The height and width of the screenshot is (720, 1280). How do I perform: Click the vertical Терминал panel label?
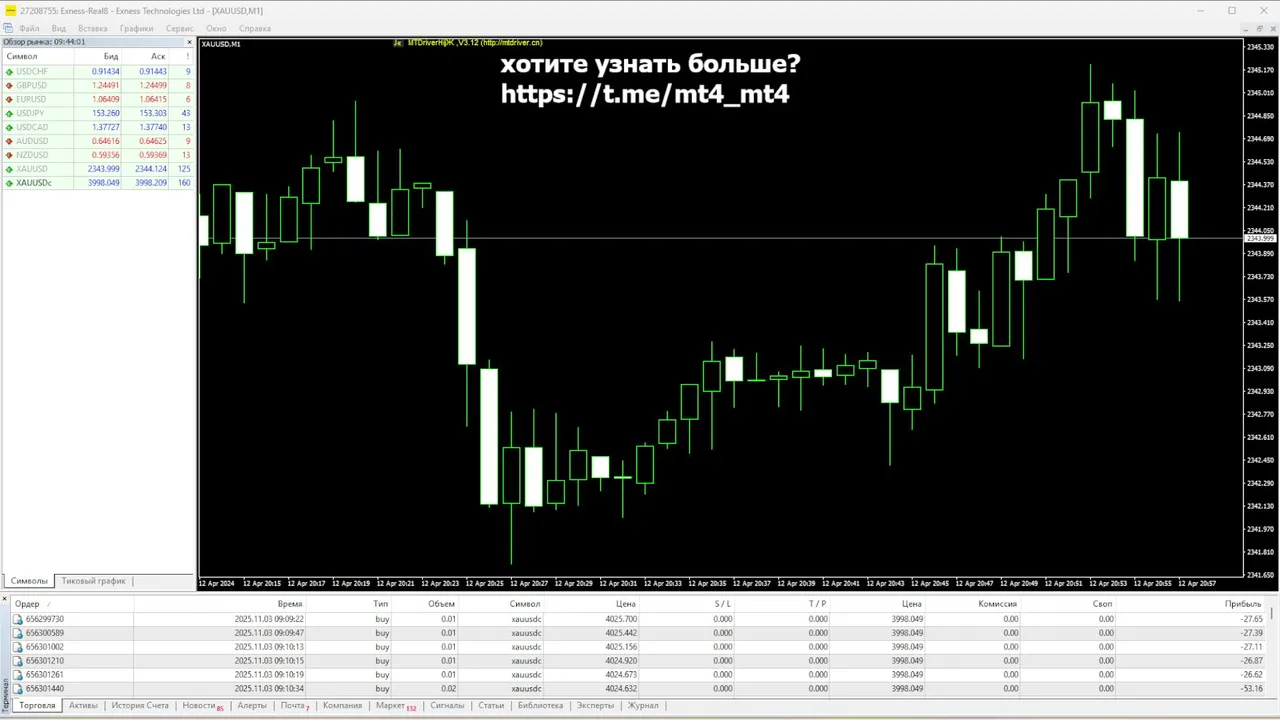click(5, 694)
